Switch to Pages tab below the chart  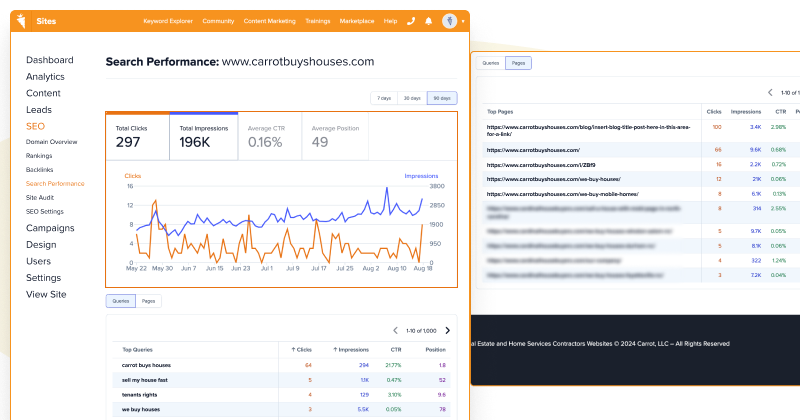148,301
